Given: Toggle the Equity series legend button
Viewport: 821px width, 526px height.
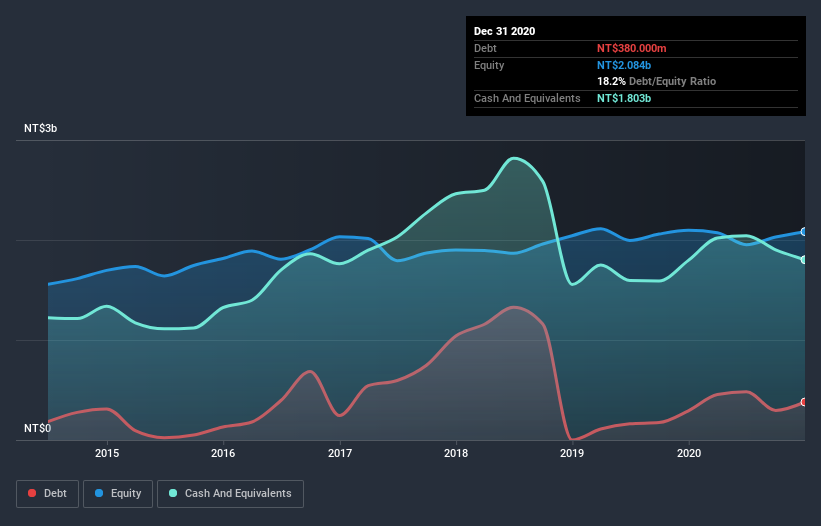Looking at the screenshot, I should 118,494.
